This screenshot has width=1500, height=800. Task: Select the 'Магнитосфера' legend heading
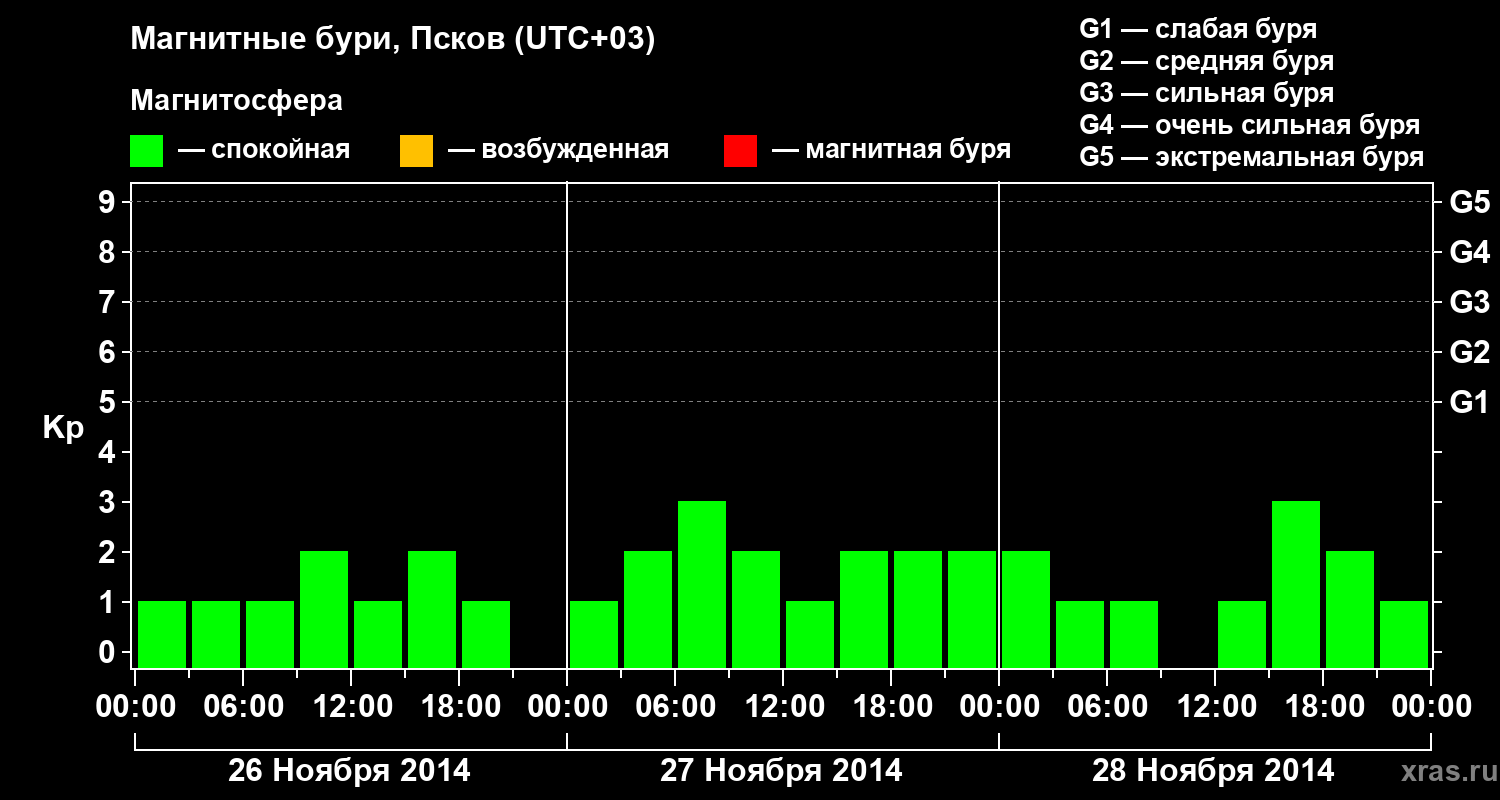236,101
